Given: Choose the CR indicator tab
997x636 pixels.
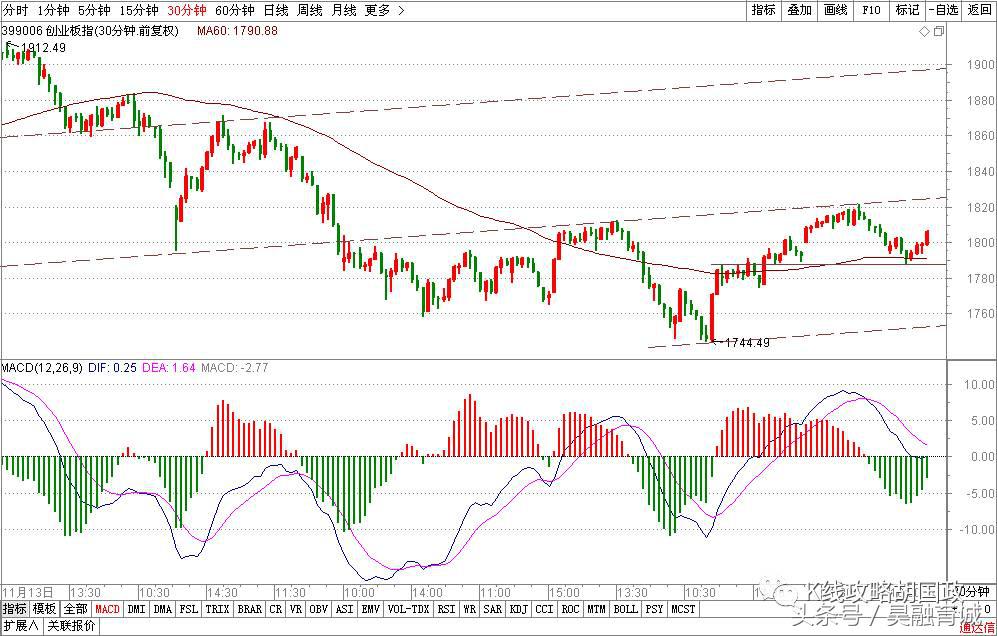Looking at the screenshot, I should click(x=275, y=609).
